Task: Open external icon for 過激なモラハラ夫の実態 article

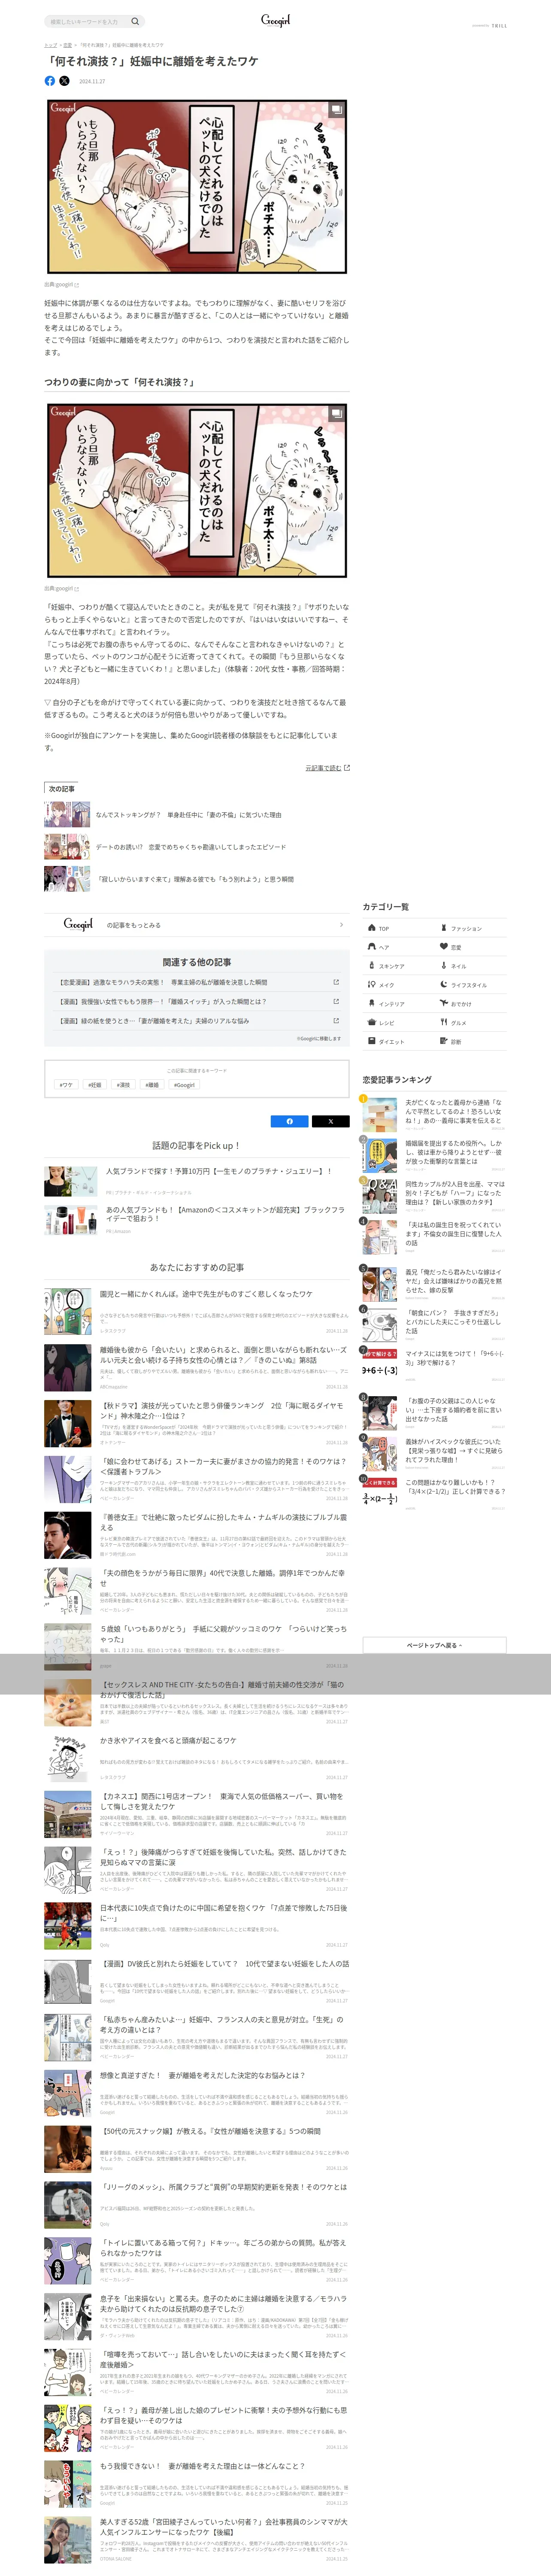Action: point(336,982)
